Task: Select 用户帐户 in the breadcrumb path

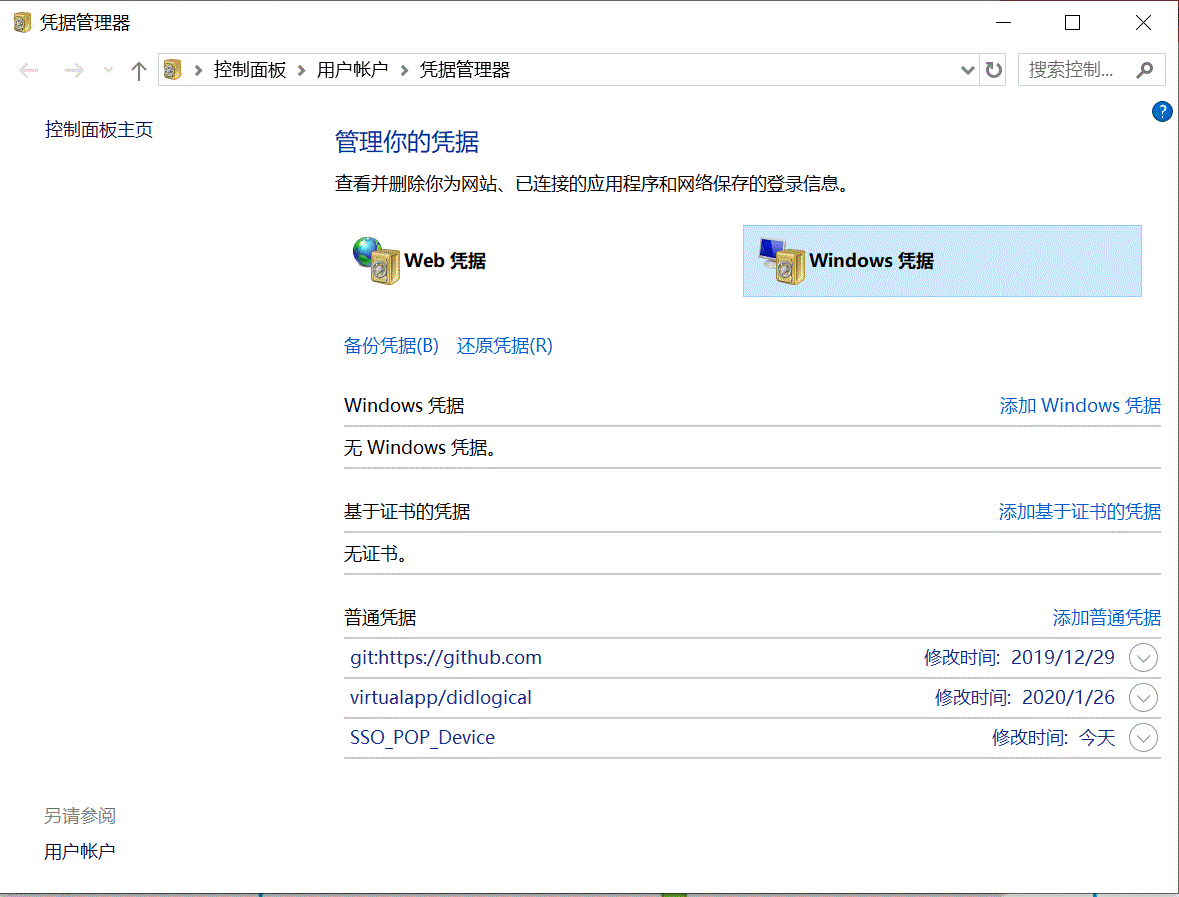Action: point(352,70)
